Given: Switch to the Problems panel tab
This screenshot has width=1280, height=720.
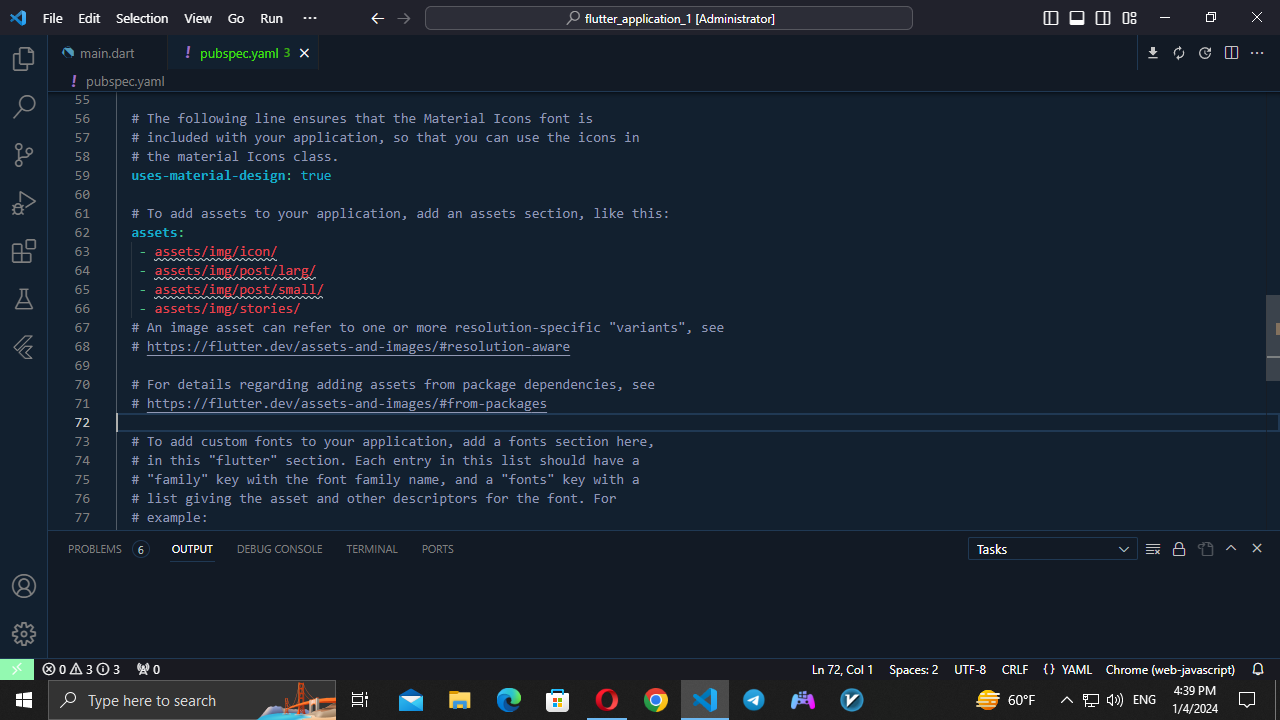Looking at the screenshot, I should (107, 549).
